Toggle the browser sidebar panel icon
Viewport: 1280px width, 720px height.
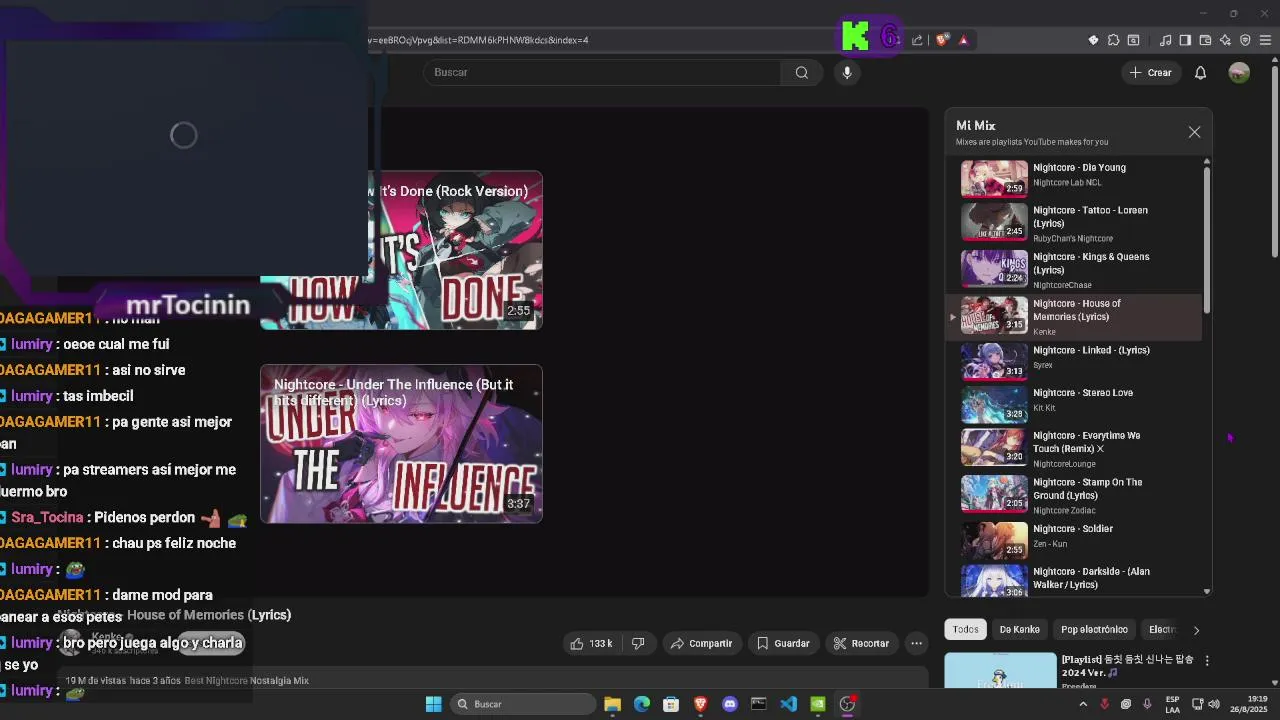pos(1185,40)
